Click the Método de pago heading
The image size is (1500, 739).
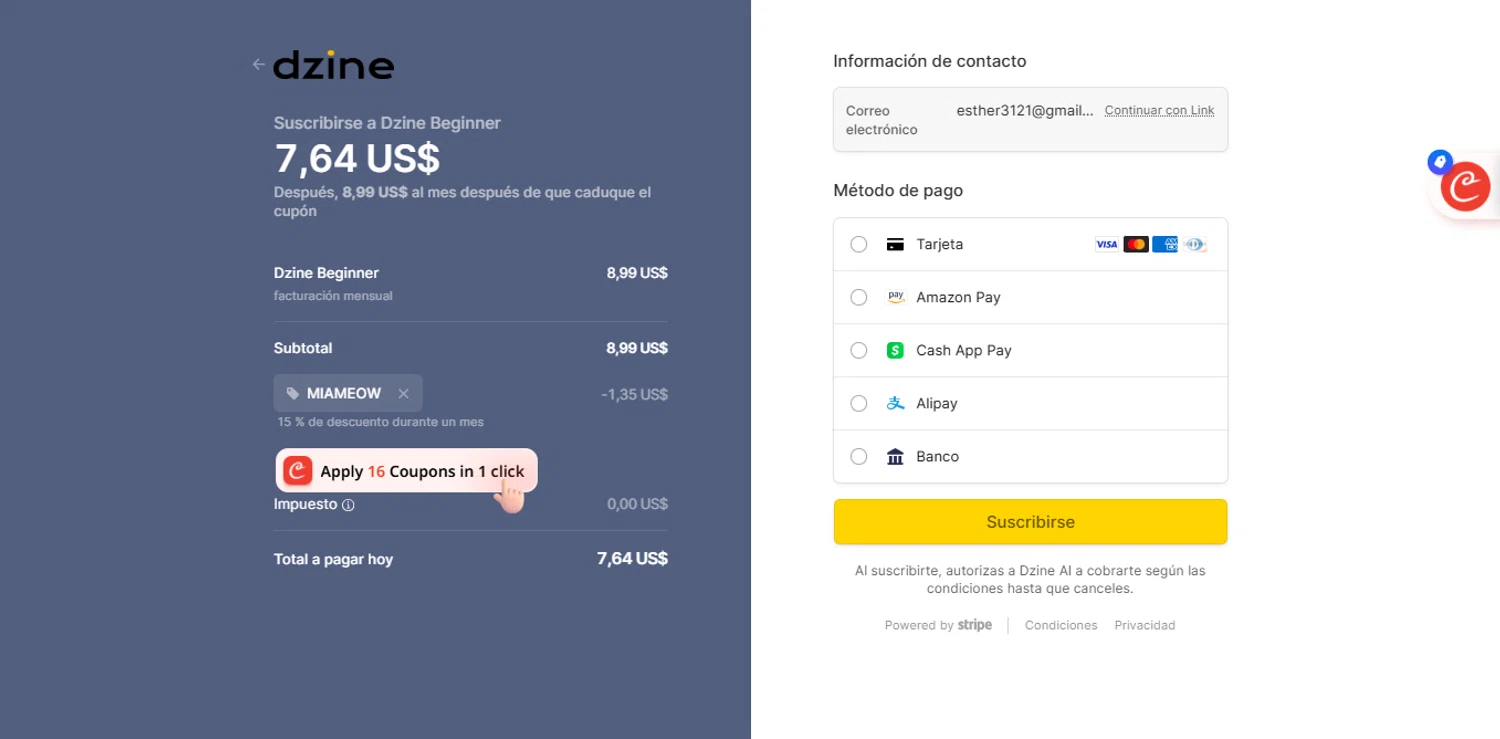(x=898, y=190)
